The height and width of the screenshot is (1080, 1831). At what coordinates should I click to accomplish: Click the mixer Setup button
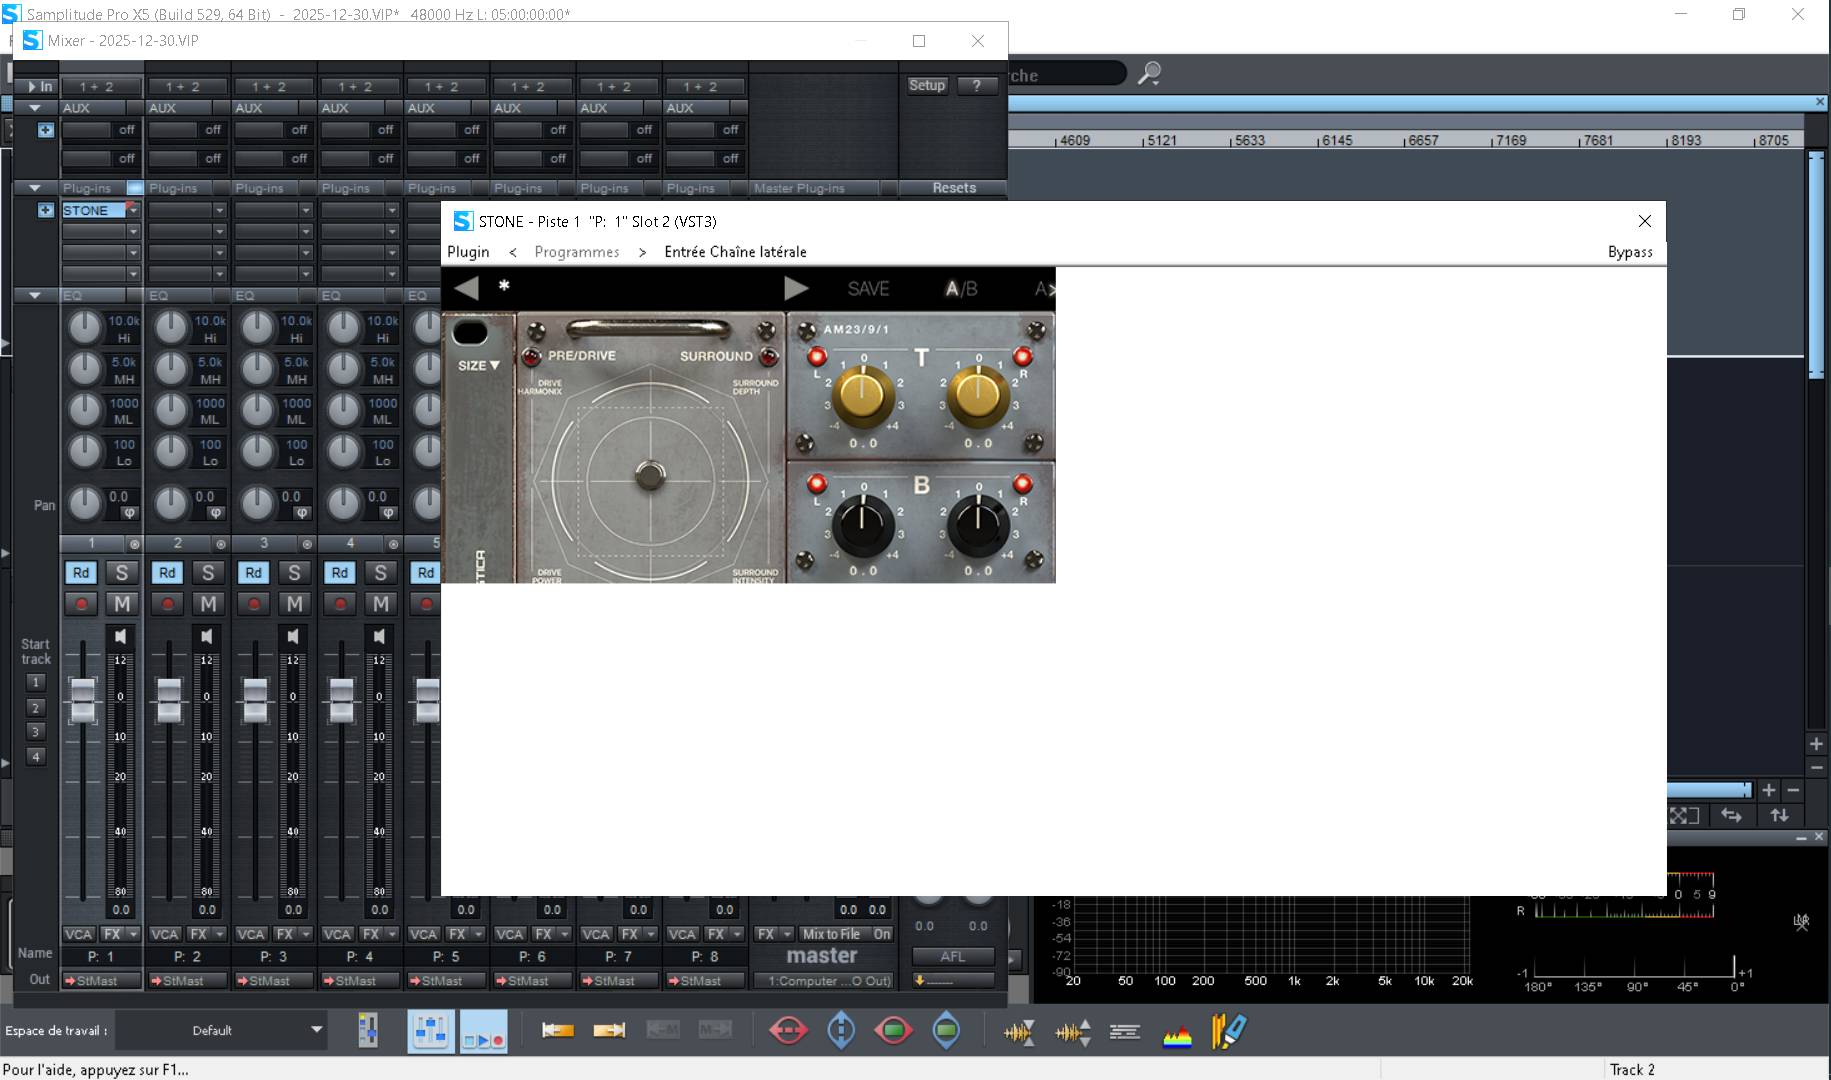[x=927, y=86]
